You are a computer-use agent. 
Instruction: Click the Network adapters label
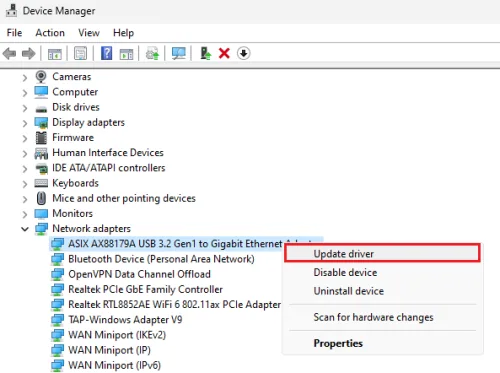91,229
